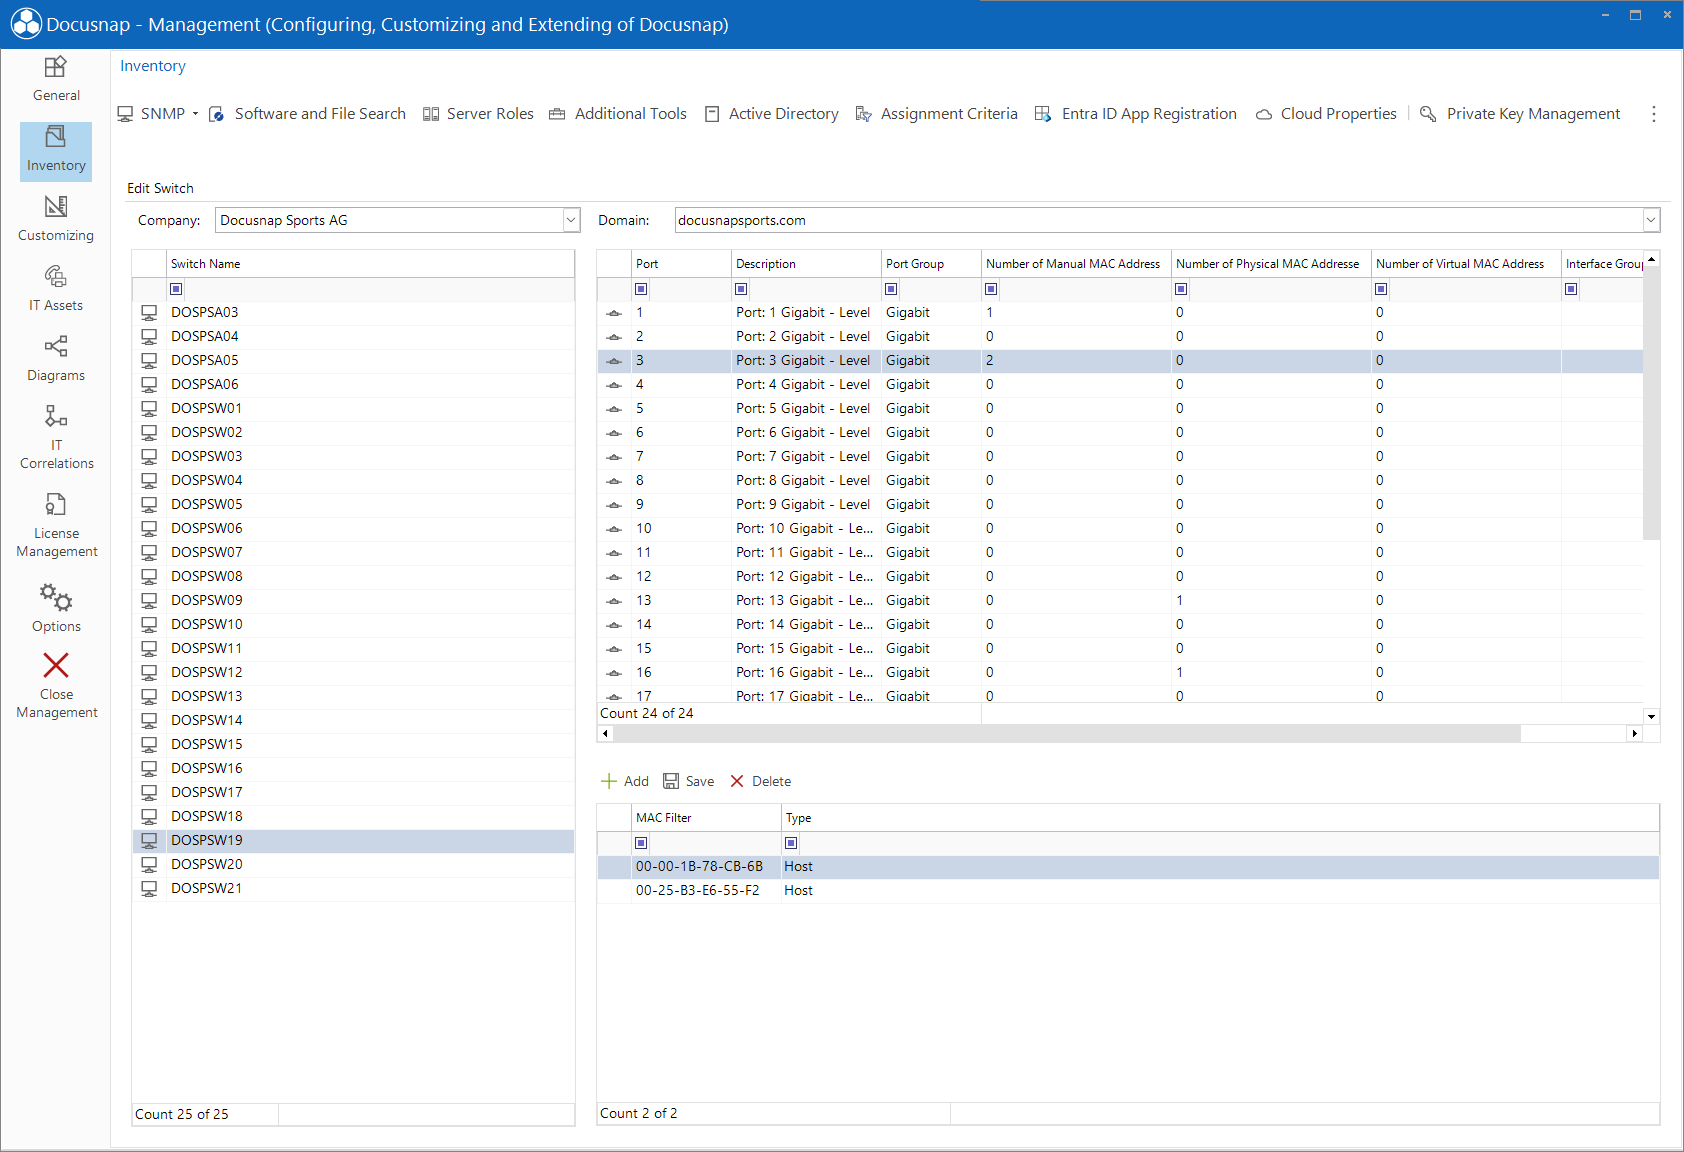Toggle the Virtual MAC Address filter box
Viewport: 1684px width, 1152px height.
[1381, 289]
